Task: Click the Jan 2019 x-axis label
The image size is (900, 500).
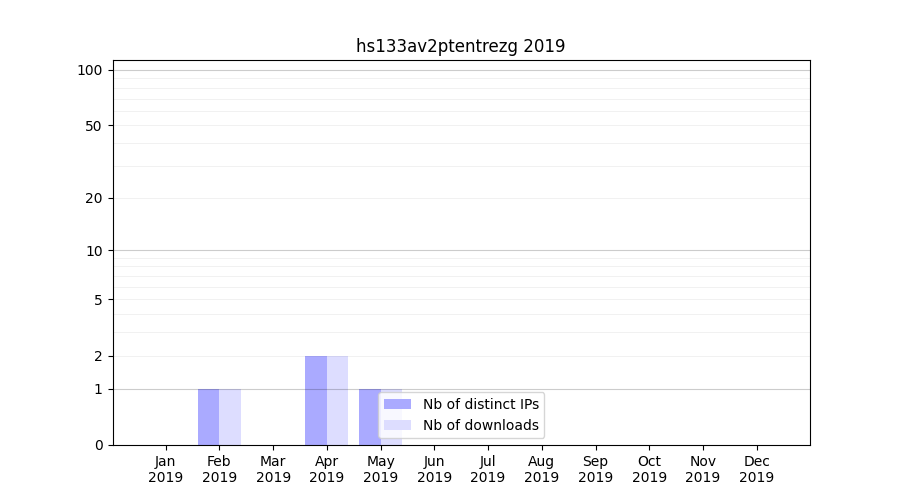Action: [x=165, y=469]
